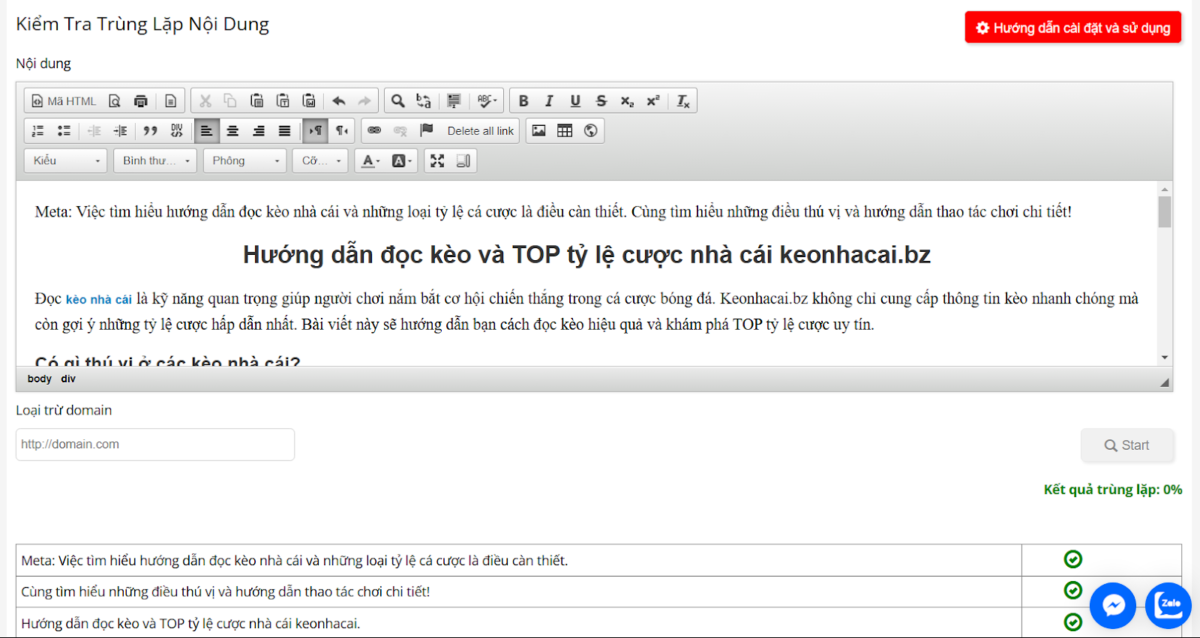1200x638 pixels.
Task: Select Align Right
Action: click(x=258, y=131)
